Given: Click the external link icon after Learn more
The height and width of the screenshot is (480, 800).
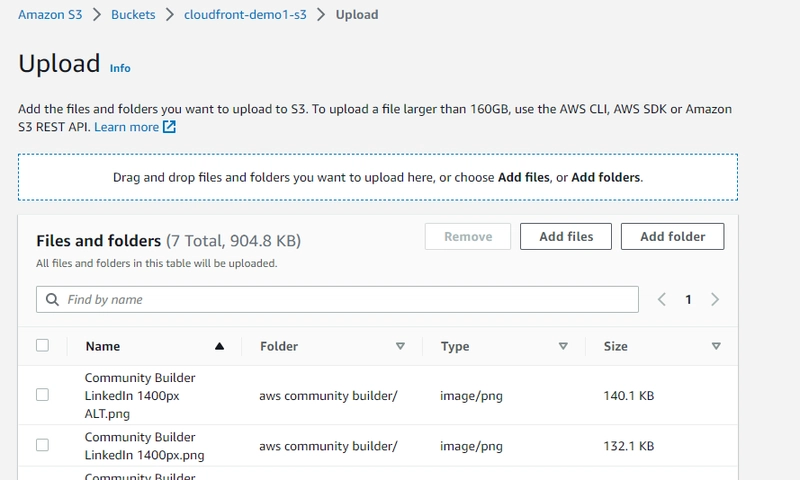Looking at the screenshot, I should [169, 127].
